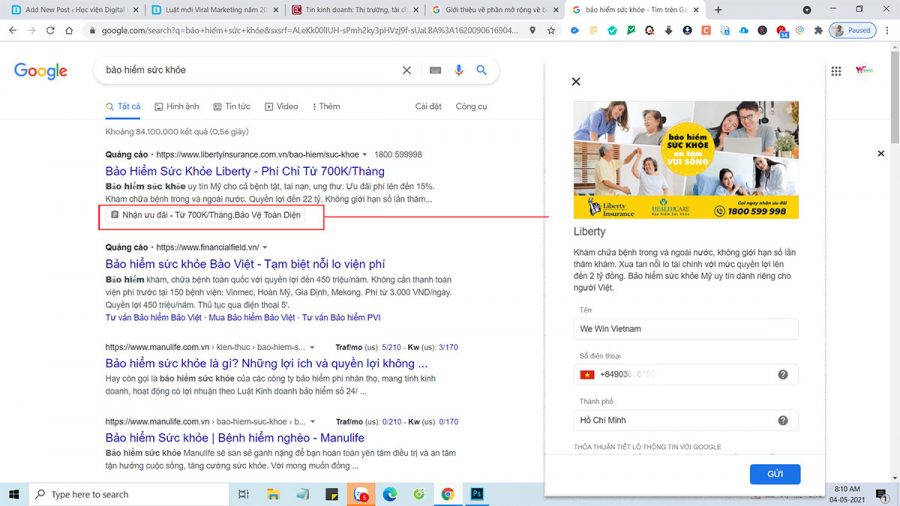Viewport: 900px width, 506px height.
Task: Select the Hình ảnh search tab
Action: tap(177, 106)
